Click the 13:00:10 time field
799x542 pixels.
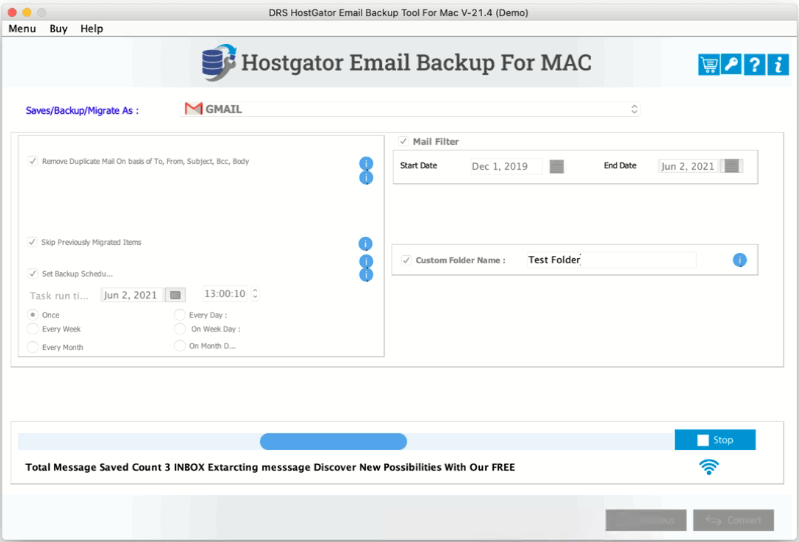[x=225, y=294]
